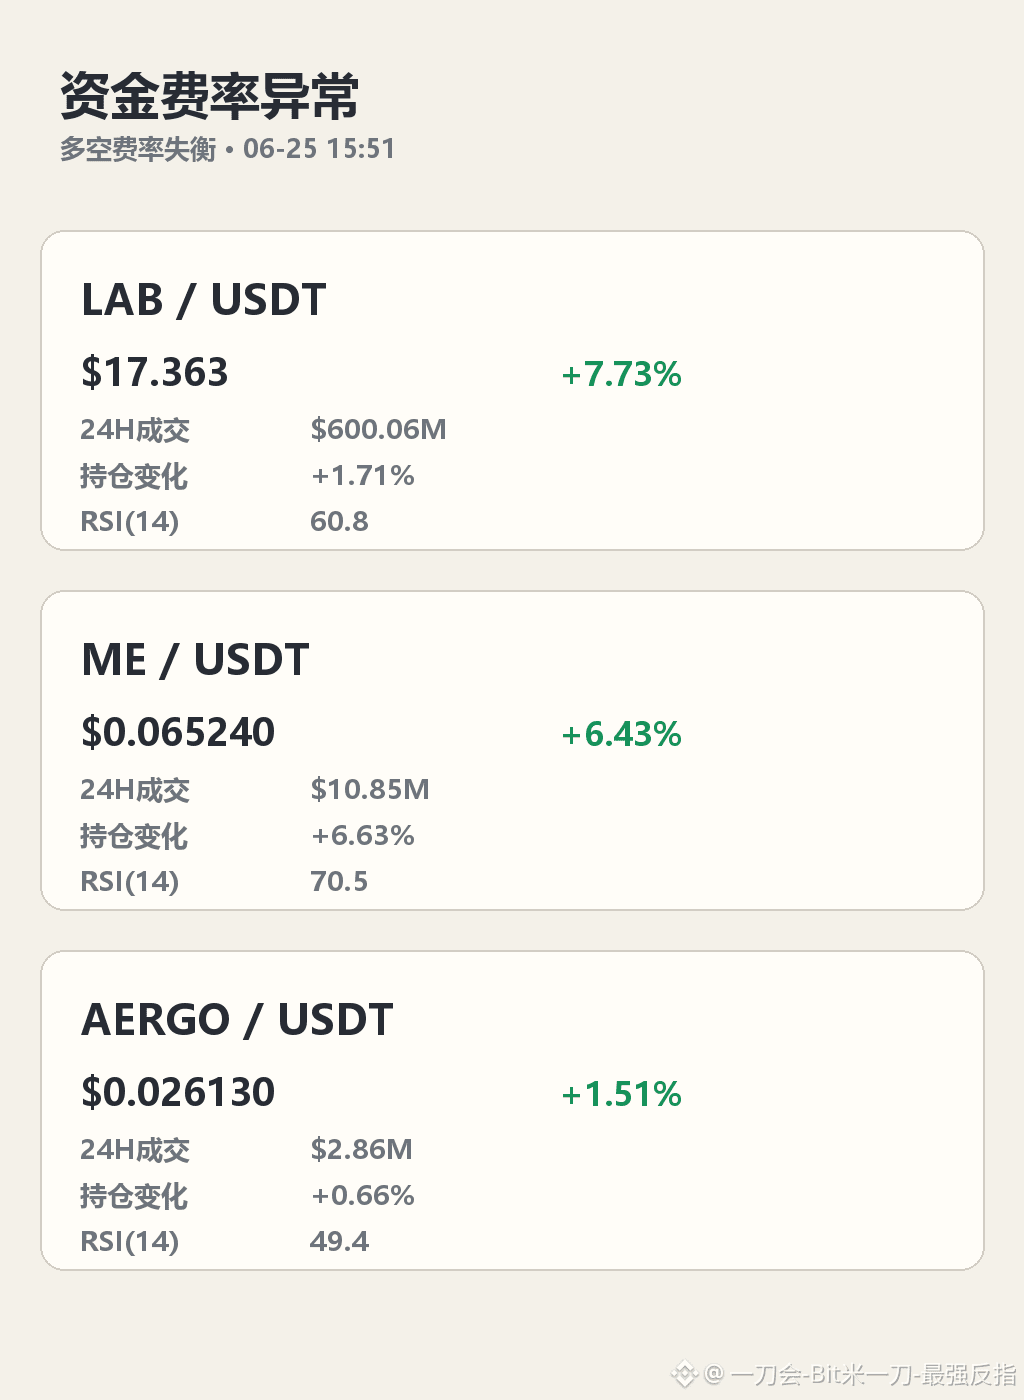Click the +7.73% change for LAB
The width and height of the screenshot is (1024, 1400).
622,374
